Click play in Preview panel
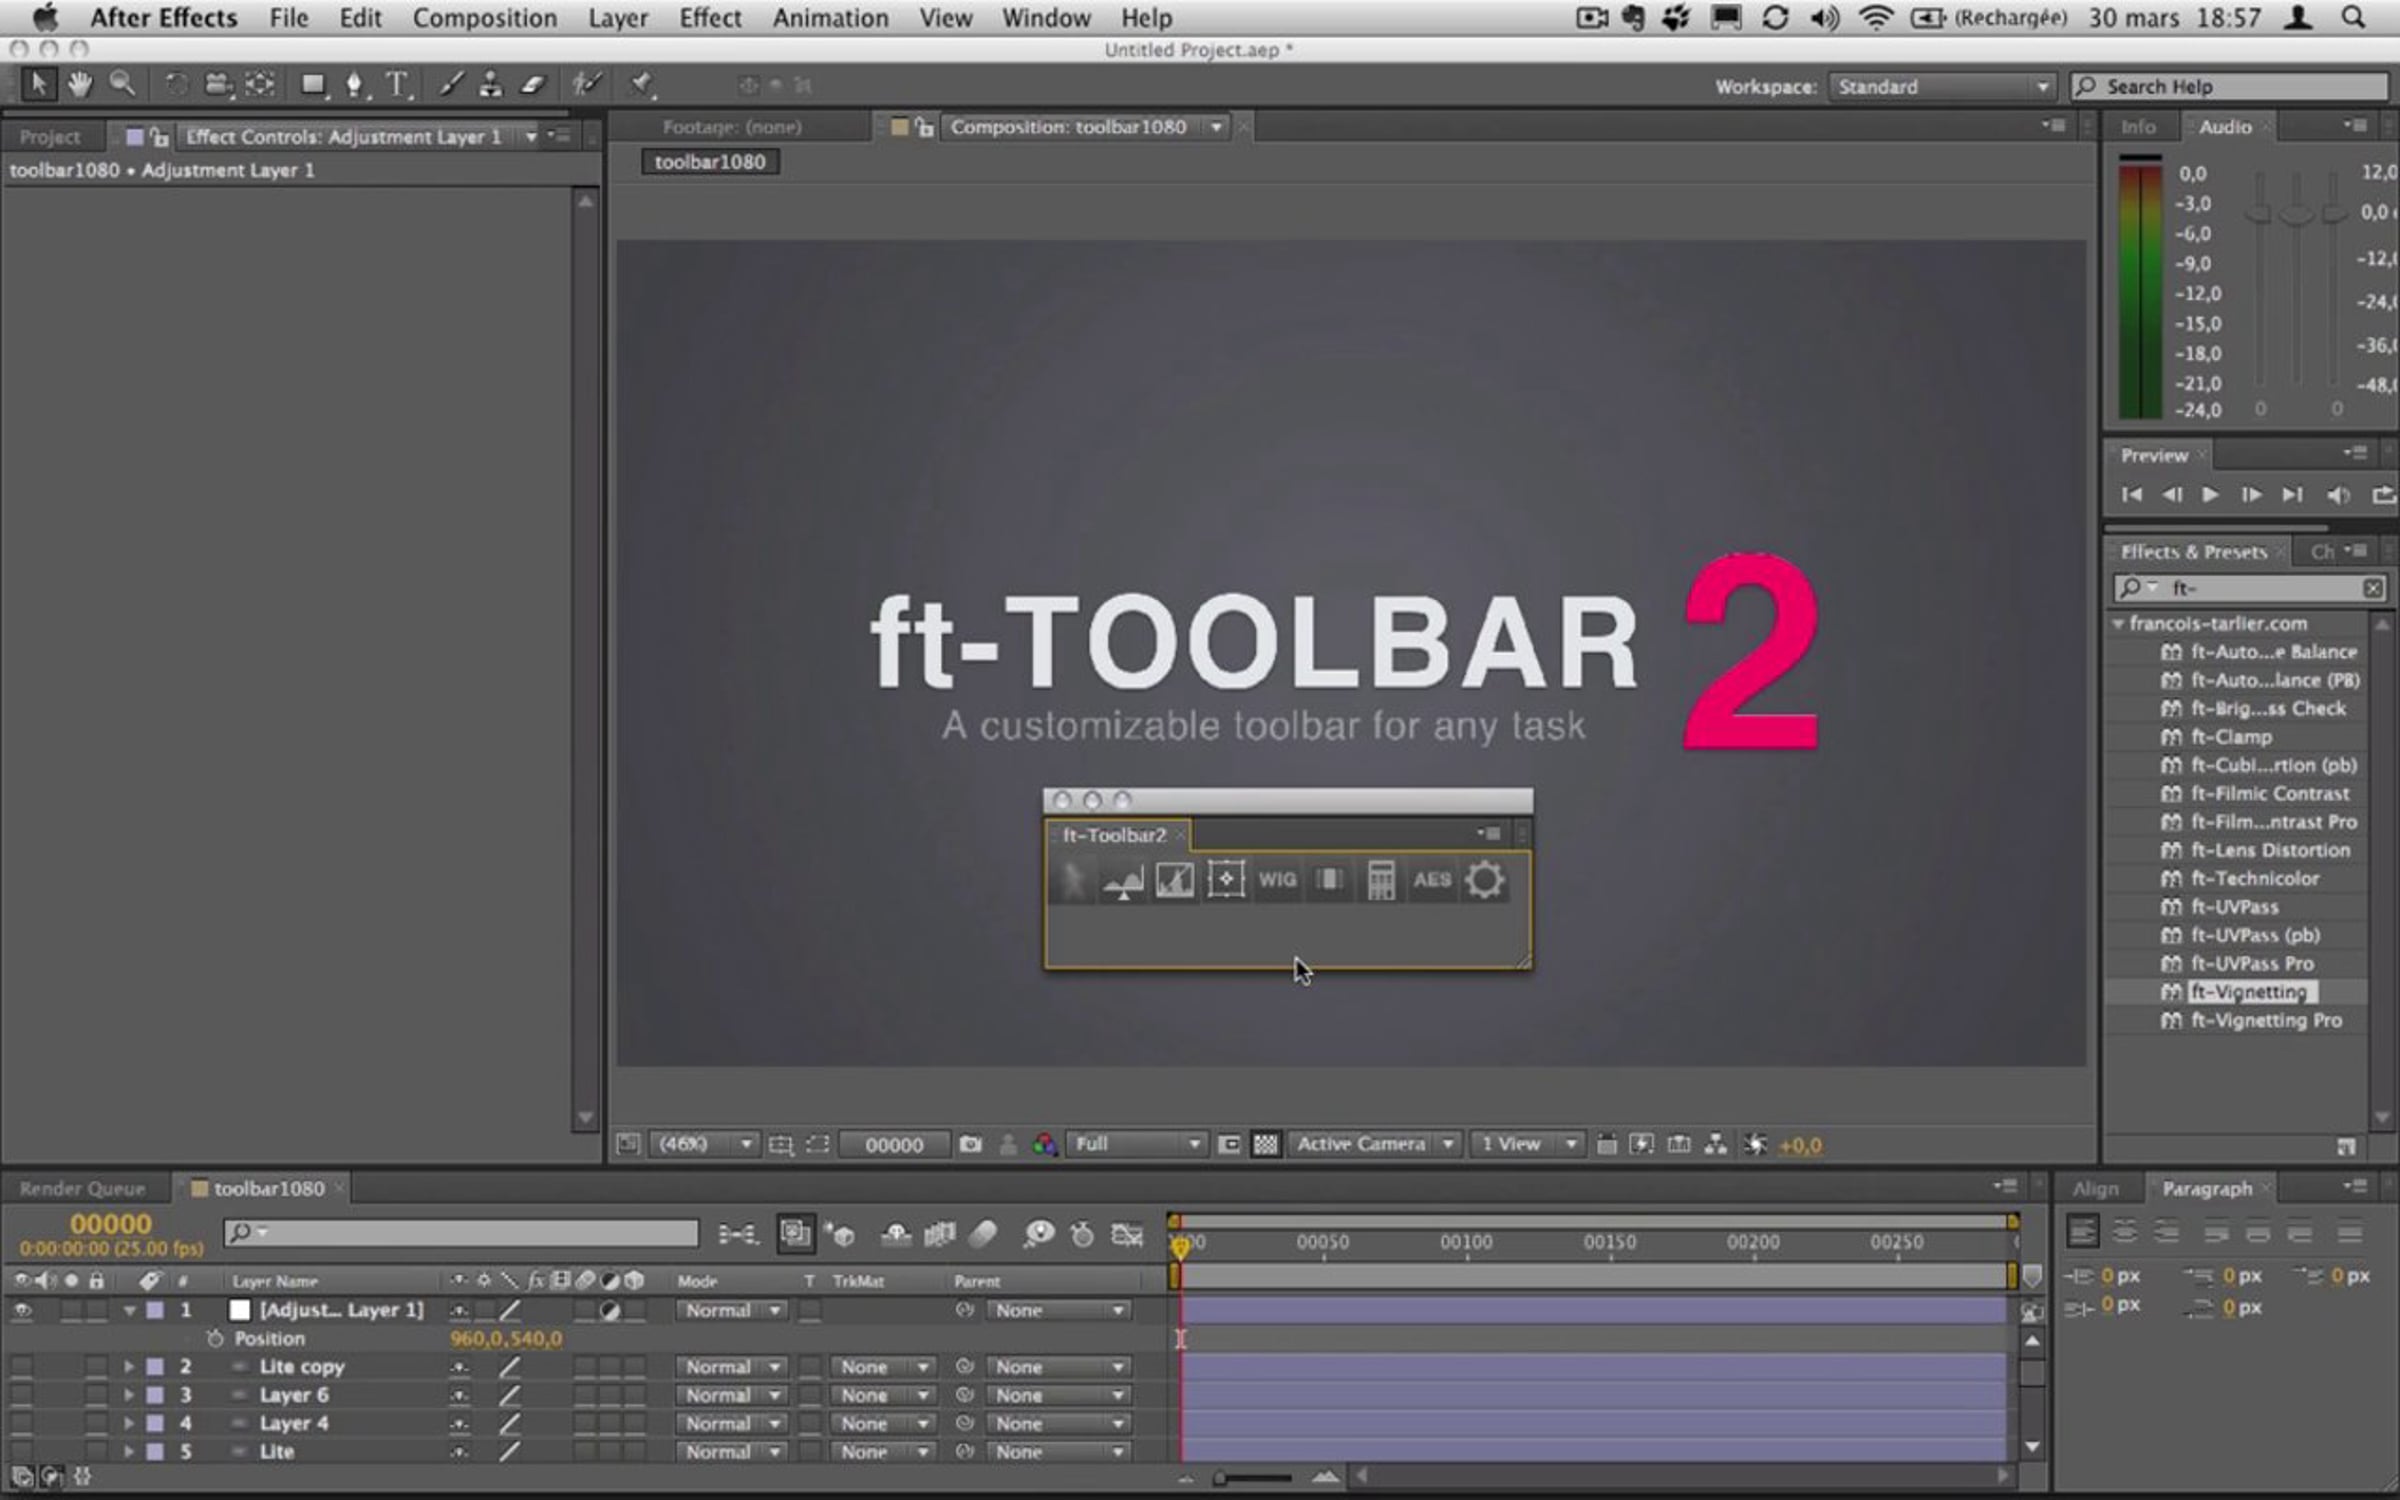Screen dimensions: 2400x1500 2211,495
